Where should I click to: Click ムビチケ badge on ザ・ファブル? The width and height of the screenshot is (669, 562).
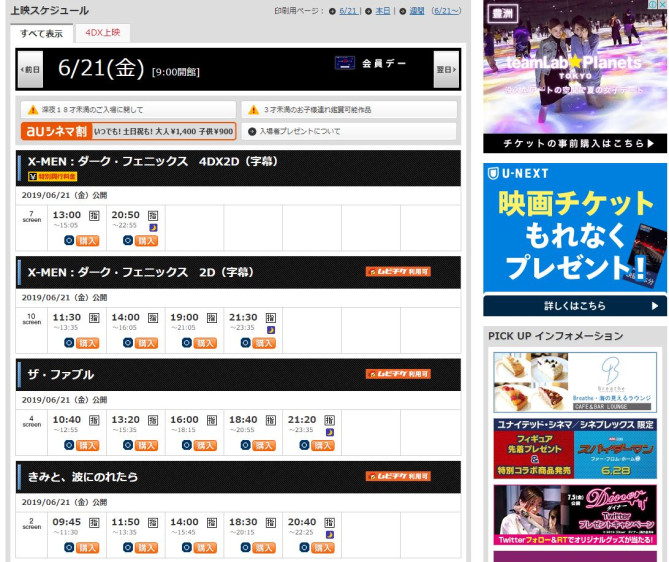pyautogui.click(x=398, y=374)
